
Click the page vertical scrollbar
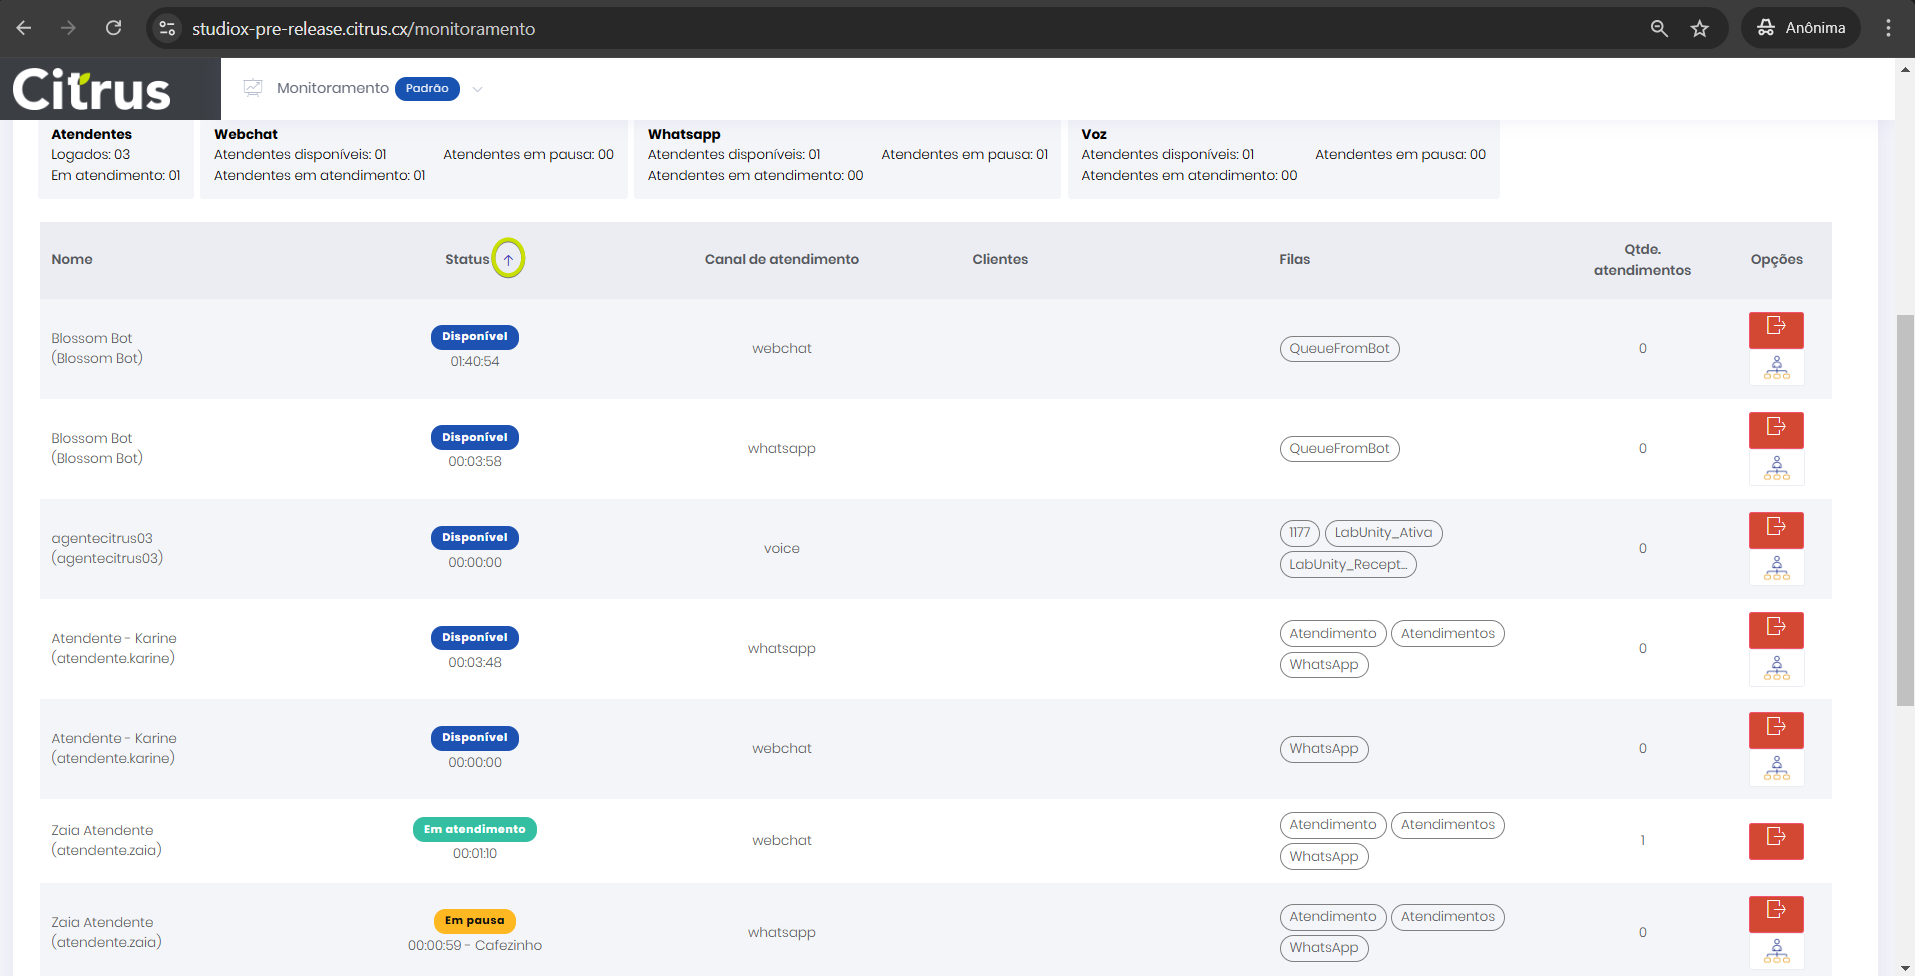(x=1905, y=510)
